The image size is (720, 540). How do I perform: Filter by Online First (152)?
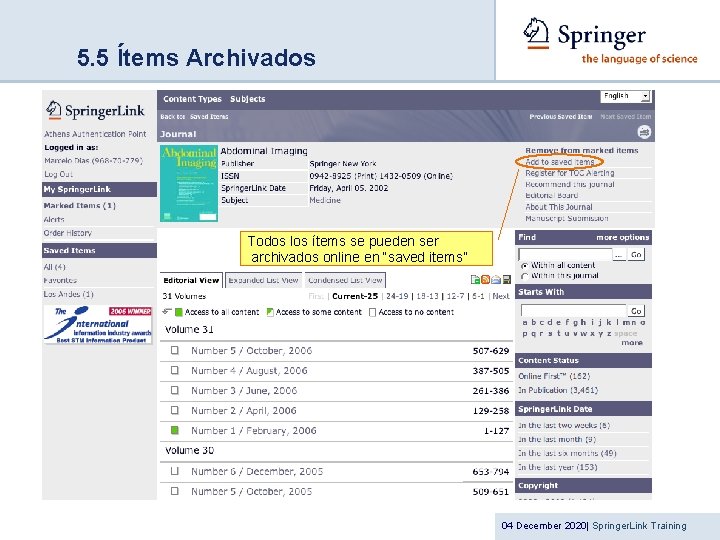coord(554,376)
